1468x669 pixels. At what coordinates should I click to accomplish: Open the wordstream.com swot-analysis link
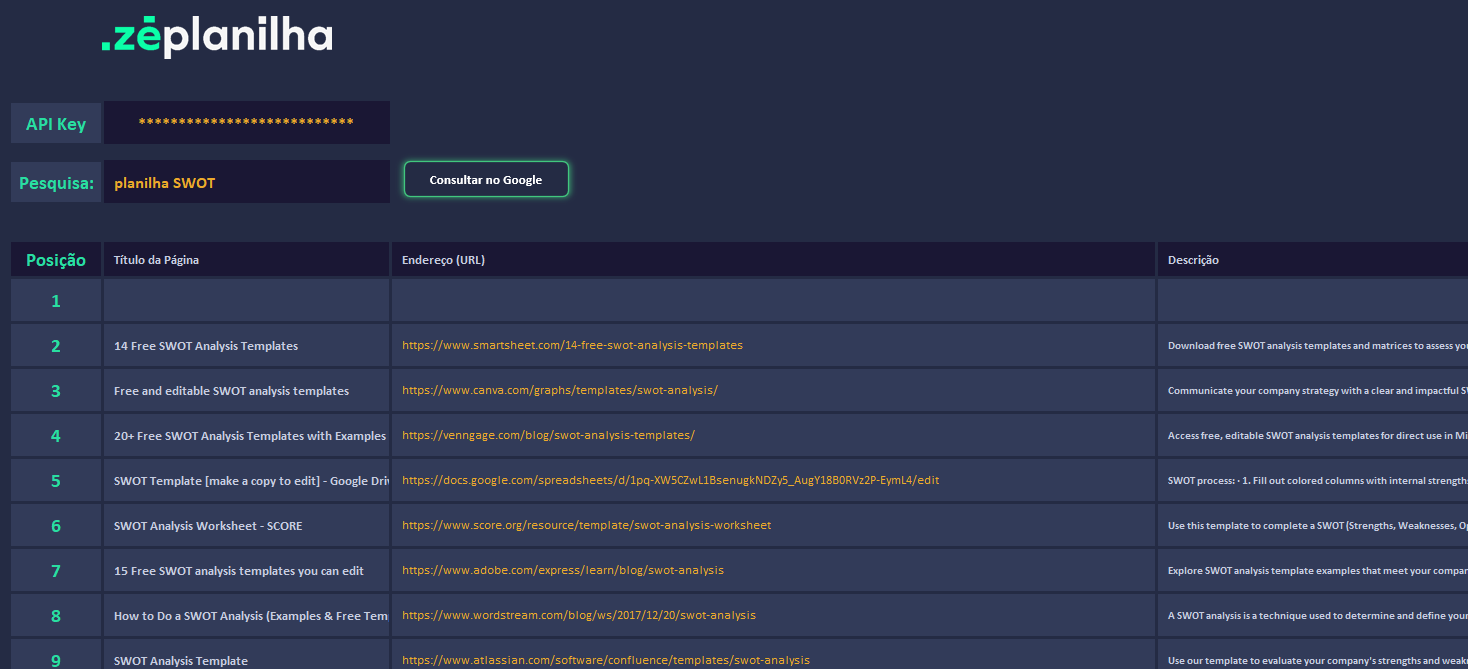click(579, 615)
